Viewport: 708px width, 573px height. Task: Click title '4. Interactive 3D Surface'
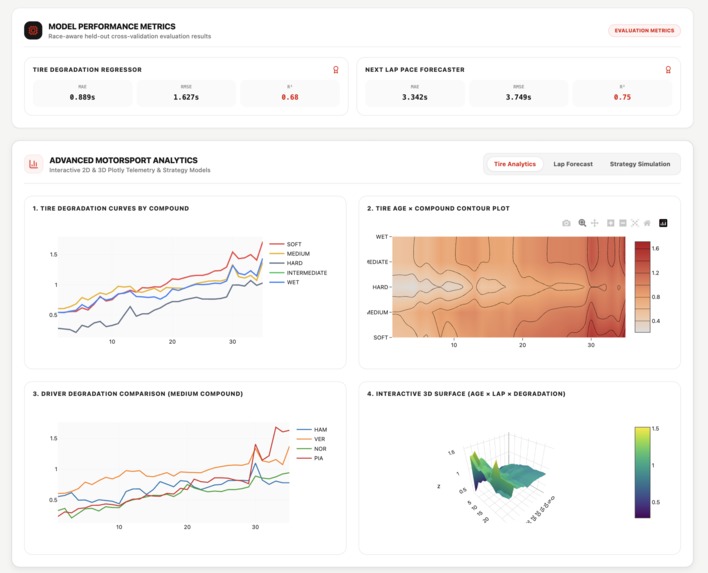pos(466,394)
